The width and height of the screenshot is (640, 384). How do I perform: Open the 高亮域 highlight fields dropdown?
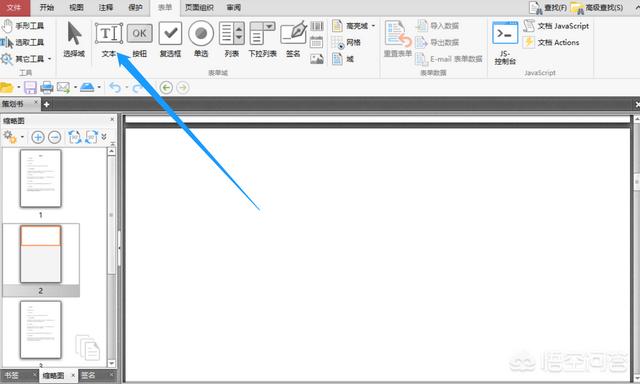click(x=353, y=26)
